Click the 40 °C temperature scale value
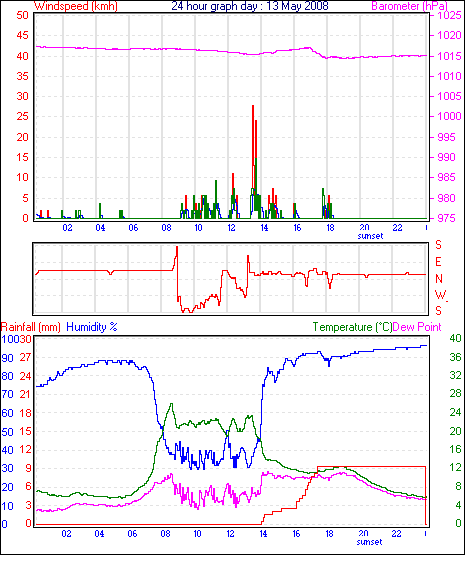This screenshot has height=563, width=466. [455, 338]
